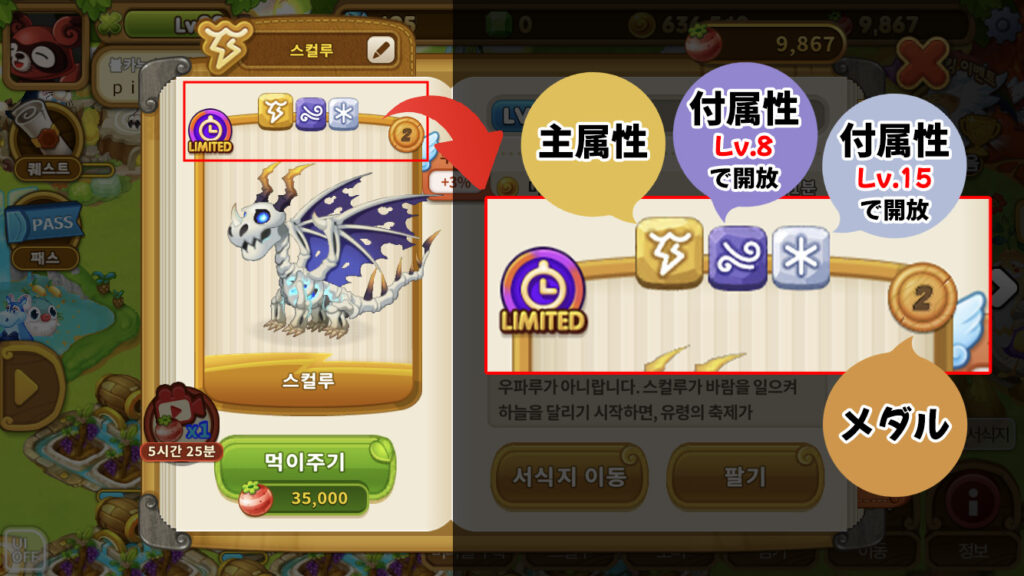The width and height of the screenshot is (1024, 576).
Task: Tap the red raccoon player avatar
Action: [x=44, y=47]
